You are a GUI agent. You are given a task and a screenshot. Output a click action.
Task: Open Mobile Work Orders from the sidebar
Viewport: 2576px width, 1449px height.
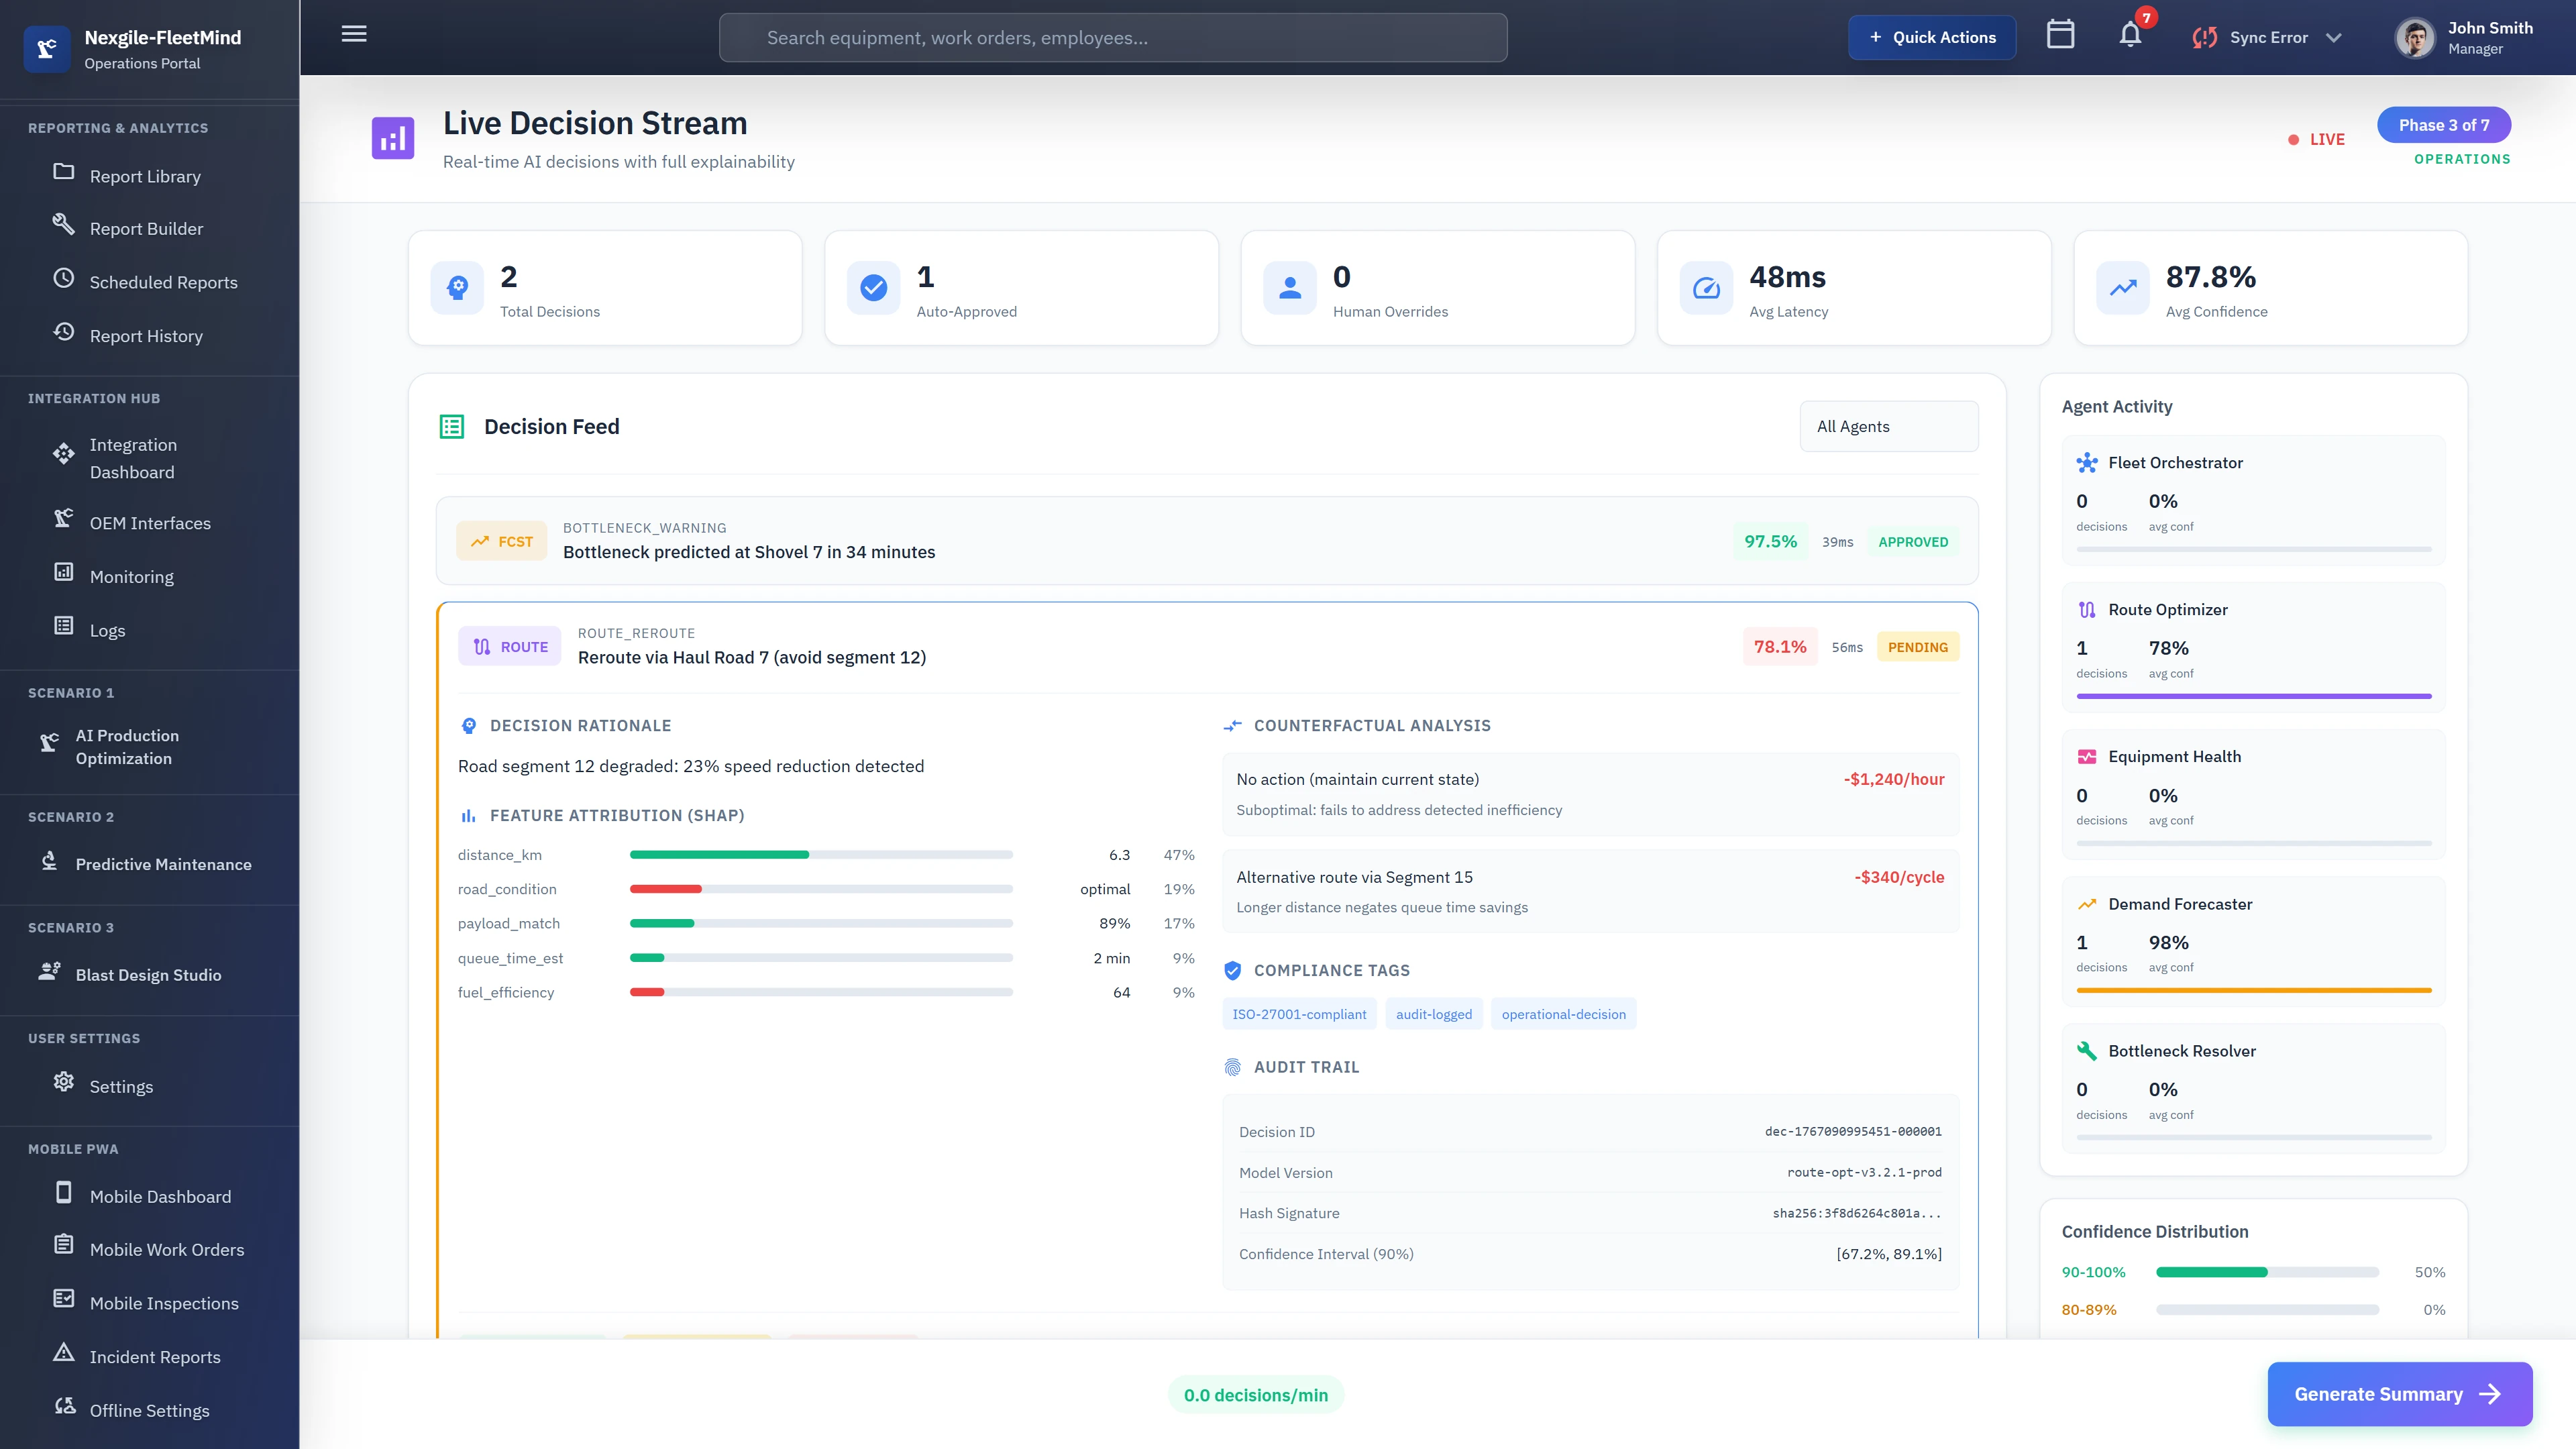click(166, 1249)
